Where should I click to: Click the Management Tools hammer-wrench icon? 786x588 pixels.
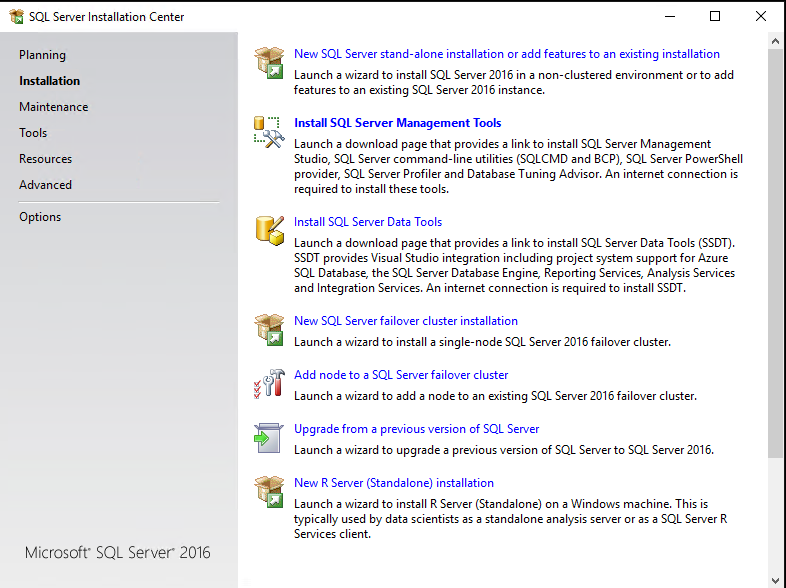point(269,132)
